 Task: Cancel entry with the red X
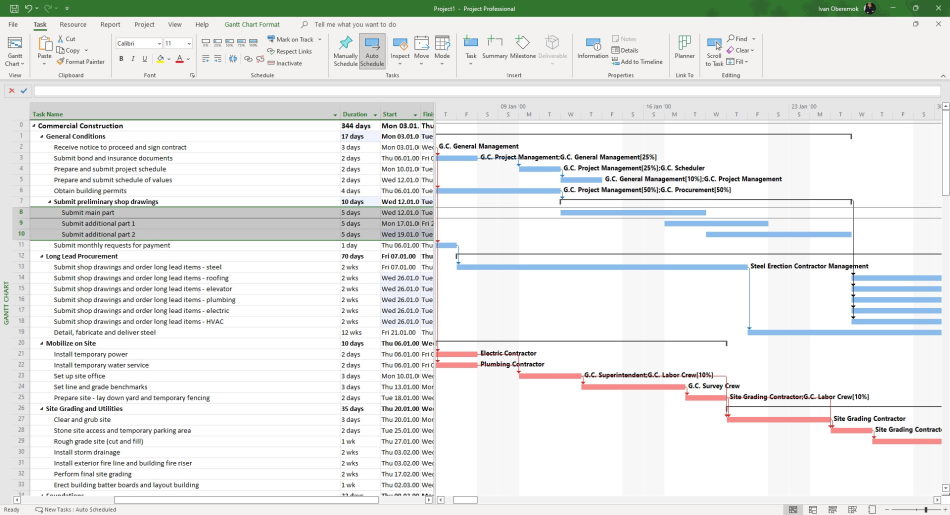[x=12, y=90]
